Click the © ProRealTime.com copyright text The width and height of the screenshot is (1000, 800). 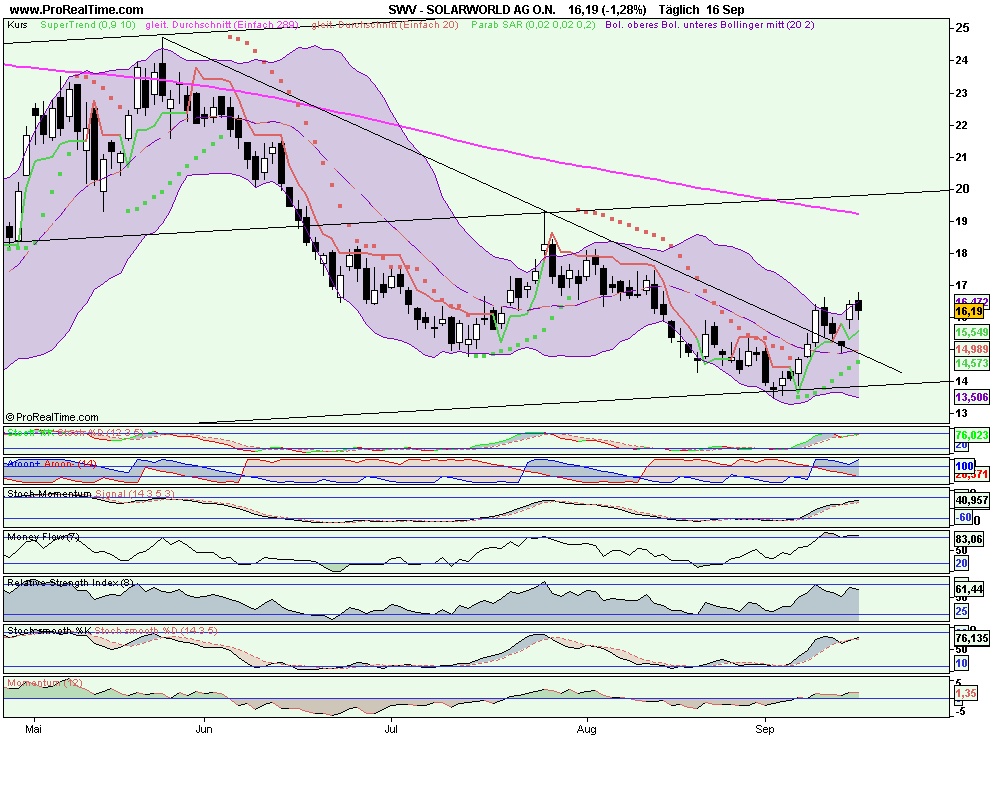(52, 417)
